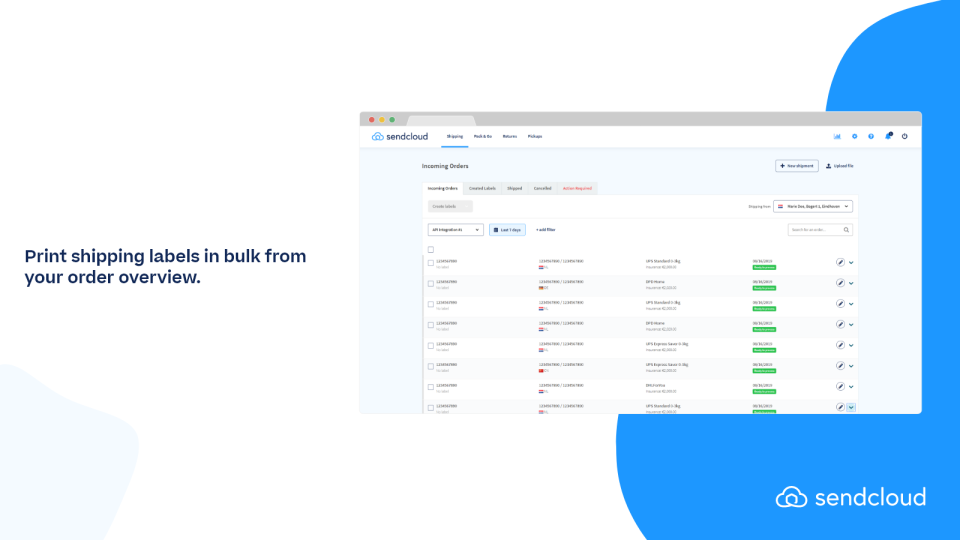Open the Action Required tab
The image size is (960, 540).
pos(577,189)
